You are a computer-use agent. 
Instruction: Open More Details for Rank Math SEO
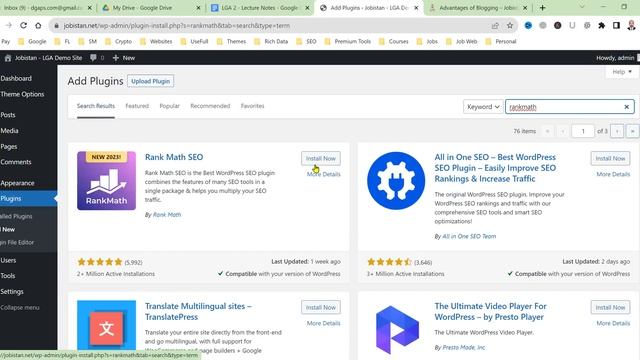324,174
